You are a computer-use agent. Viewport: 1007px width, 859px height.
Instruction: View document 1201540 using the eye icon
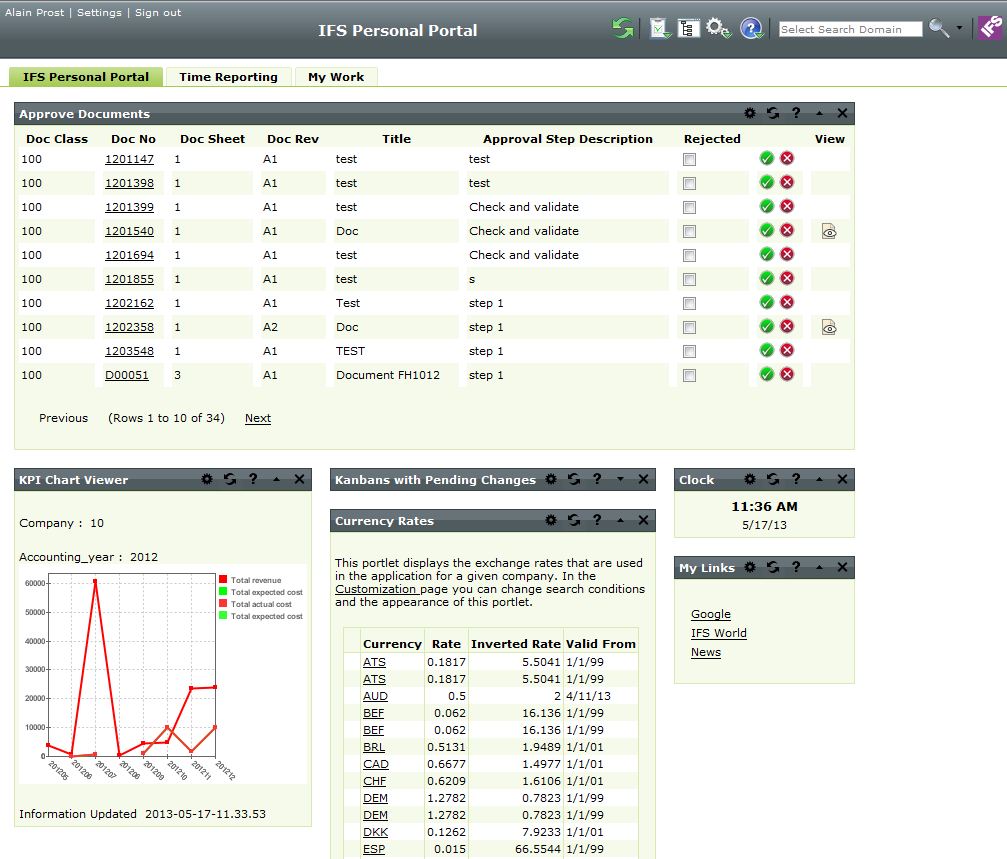[829, 231]
